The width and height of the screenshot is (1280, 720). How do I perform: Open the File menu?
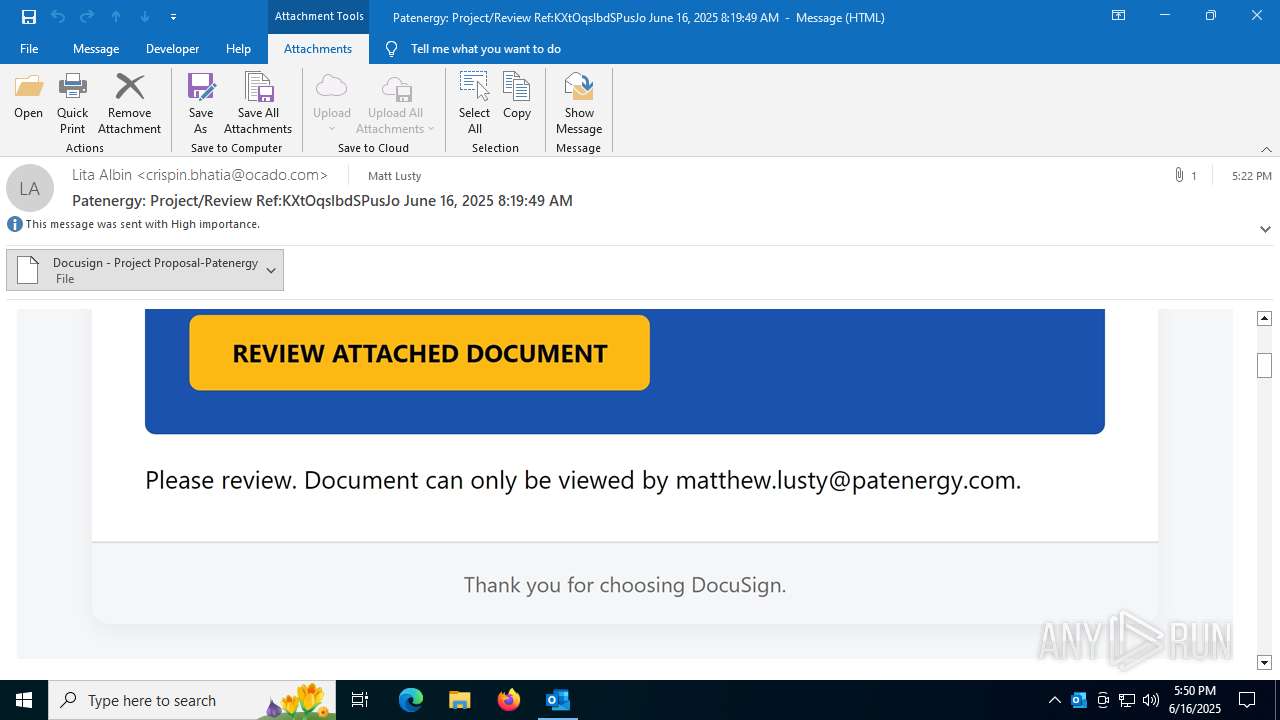(x=29, y=49)
